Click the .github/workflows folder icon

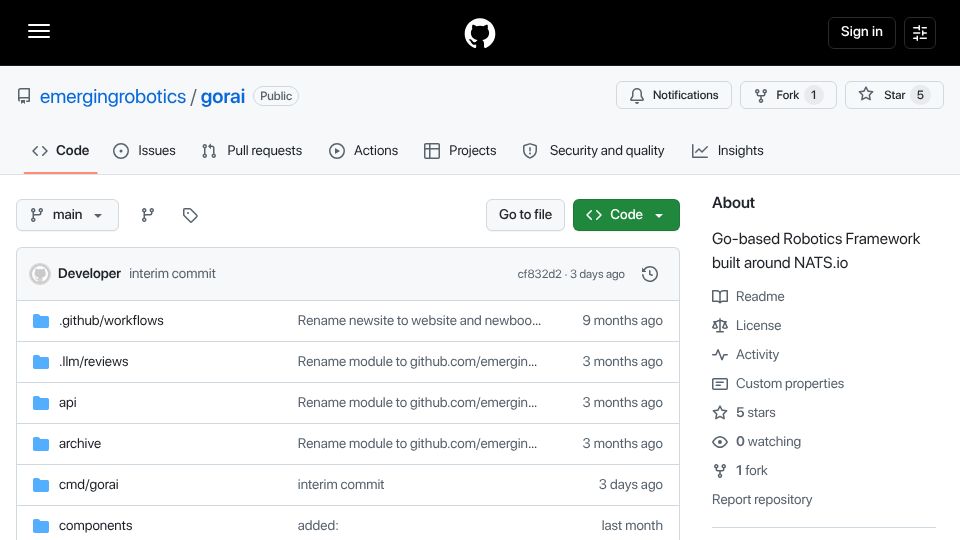pos(41,321)
